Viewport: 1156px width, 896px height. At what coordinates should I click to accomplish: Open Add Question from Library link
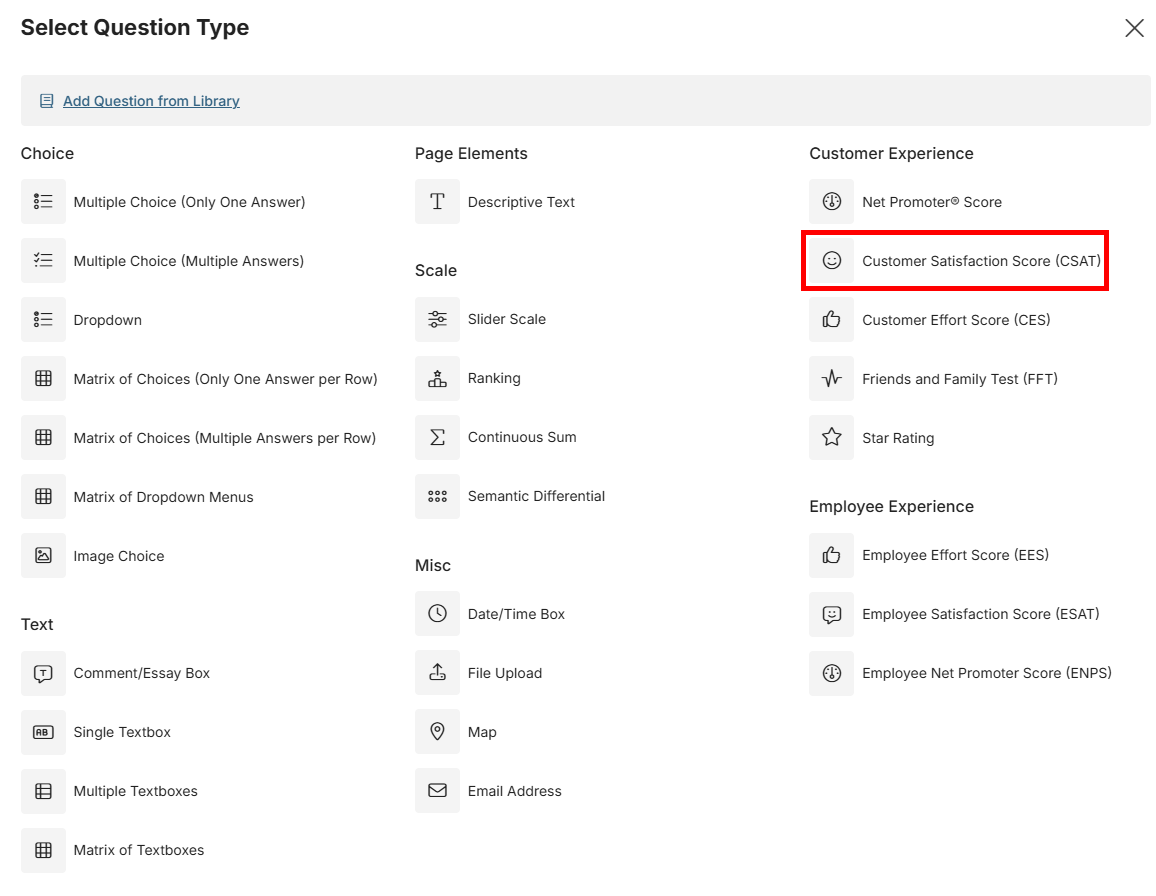pos(151,101)
